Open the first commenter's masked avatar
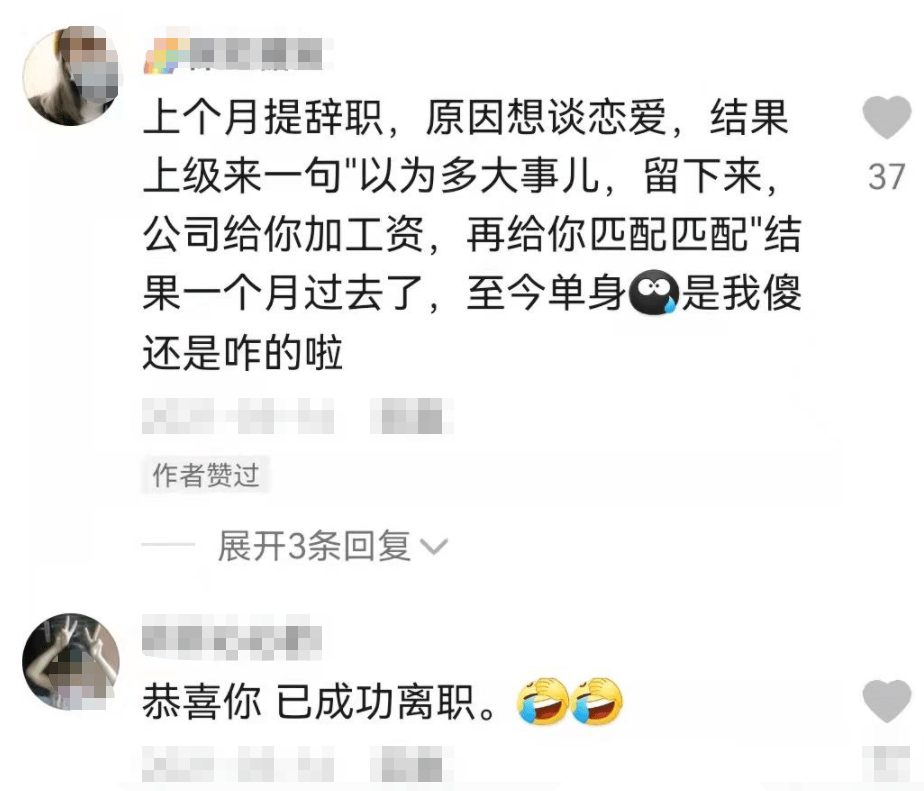The image size is (924, 791). point(71,75)
